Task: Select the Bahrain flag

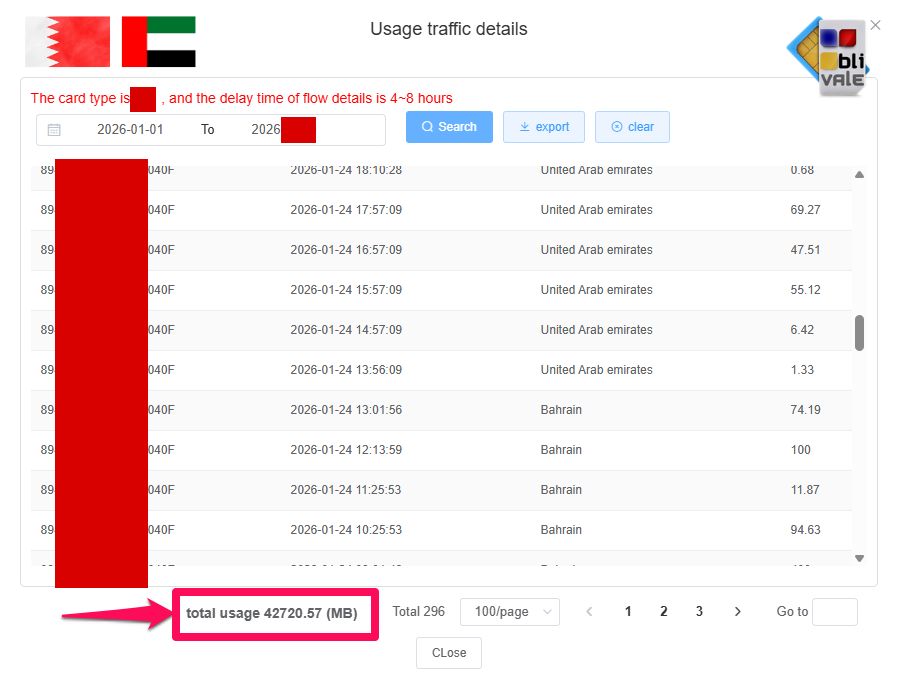Action: point(66,41)
